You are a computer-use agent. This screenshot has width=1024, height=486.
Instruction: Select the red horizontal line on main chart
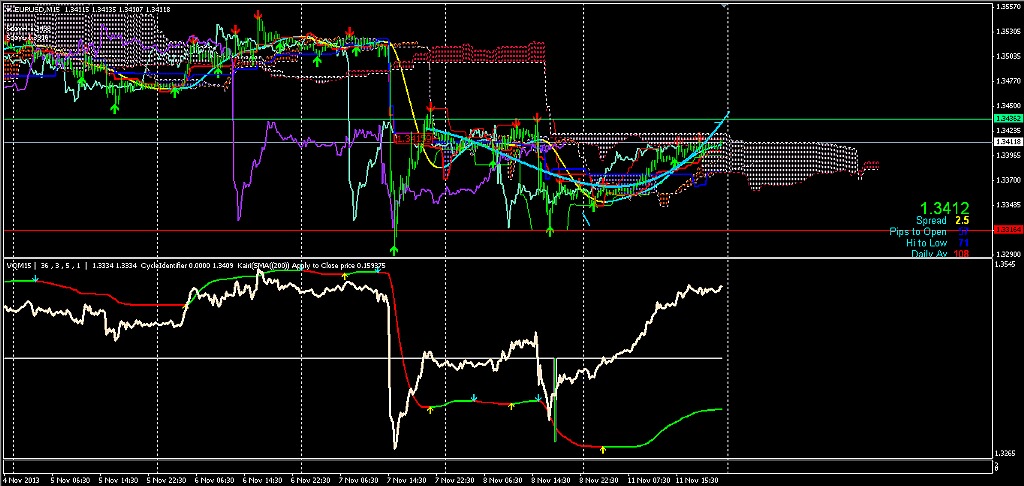(x=496, y=231)
